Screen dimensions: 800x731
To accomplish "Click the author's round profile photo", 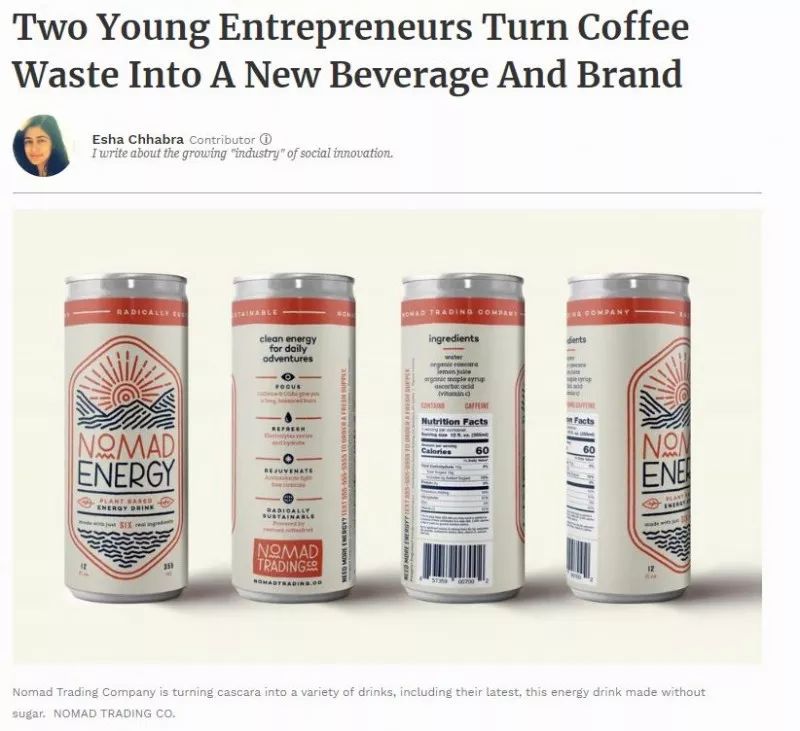I will coord(41,145).
